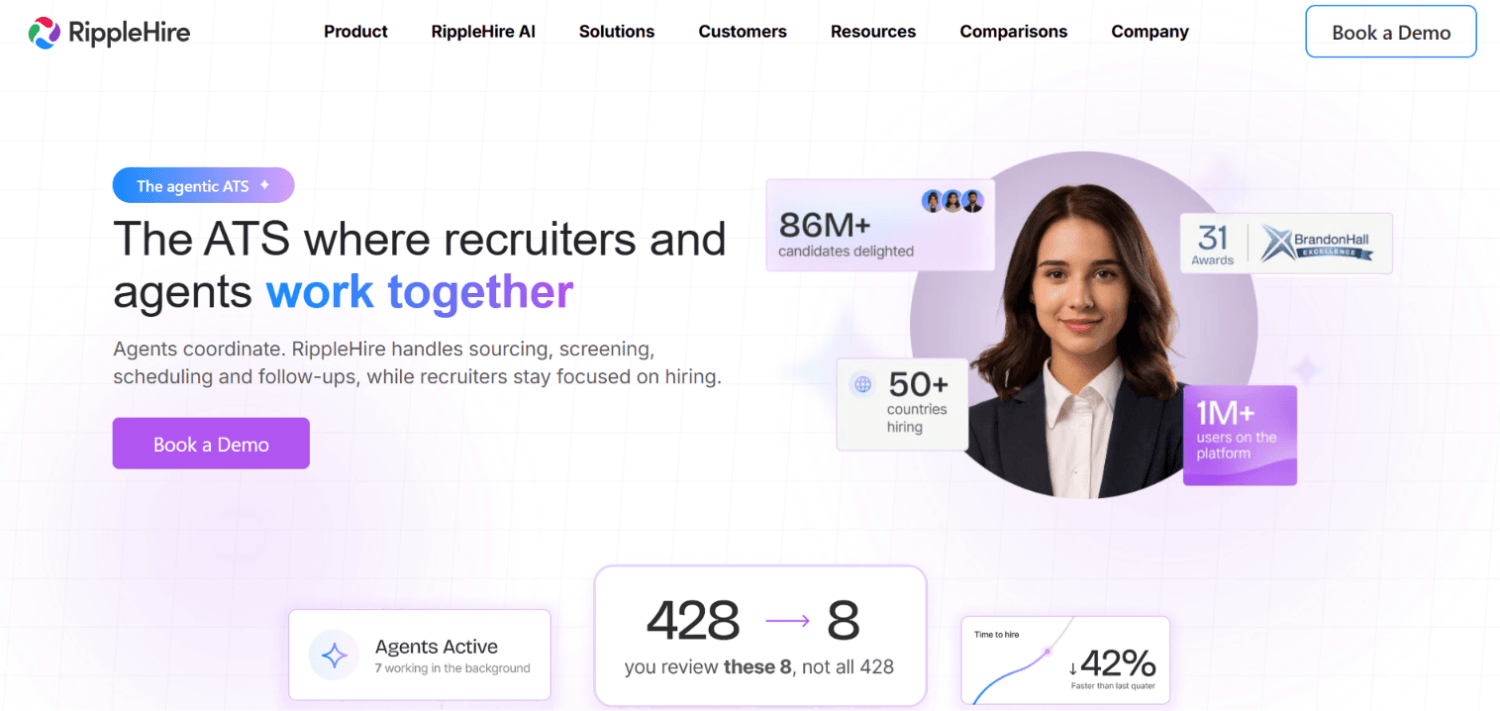
Task: Click the you review these 8 text
Action: [759, 667]
